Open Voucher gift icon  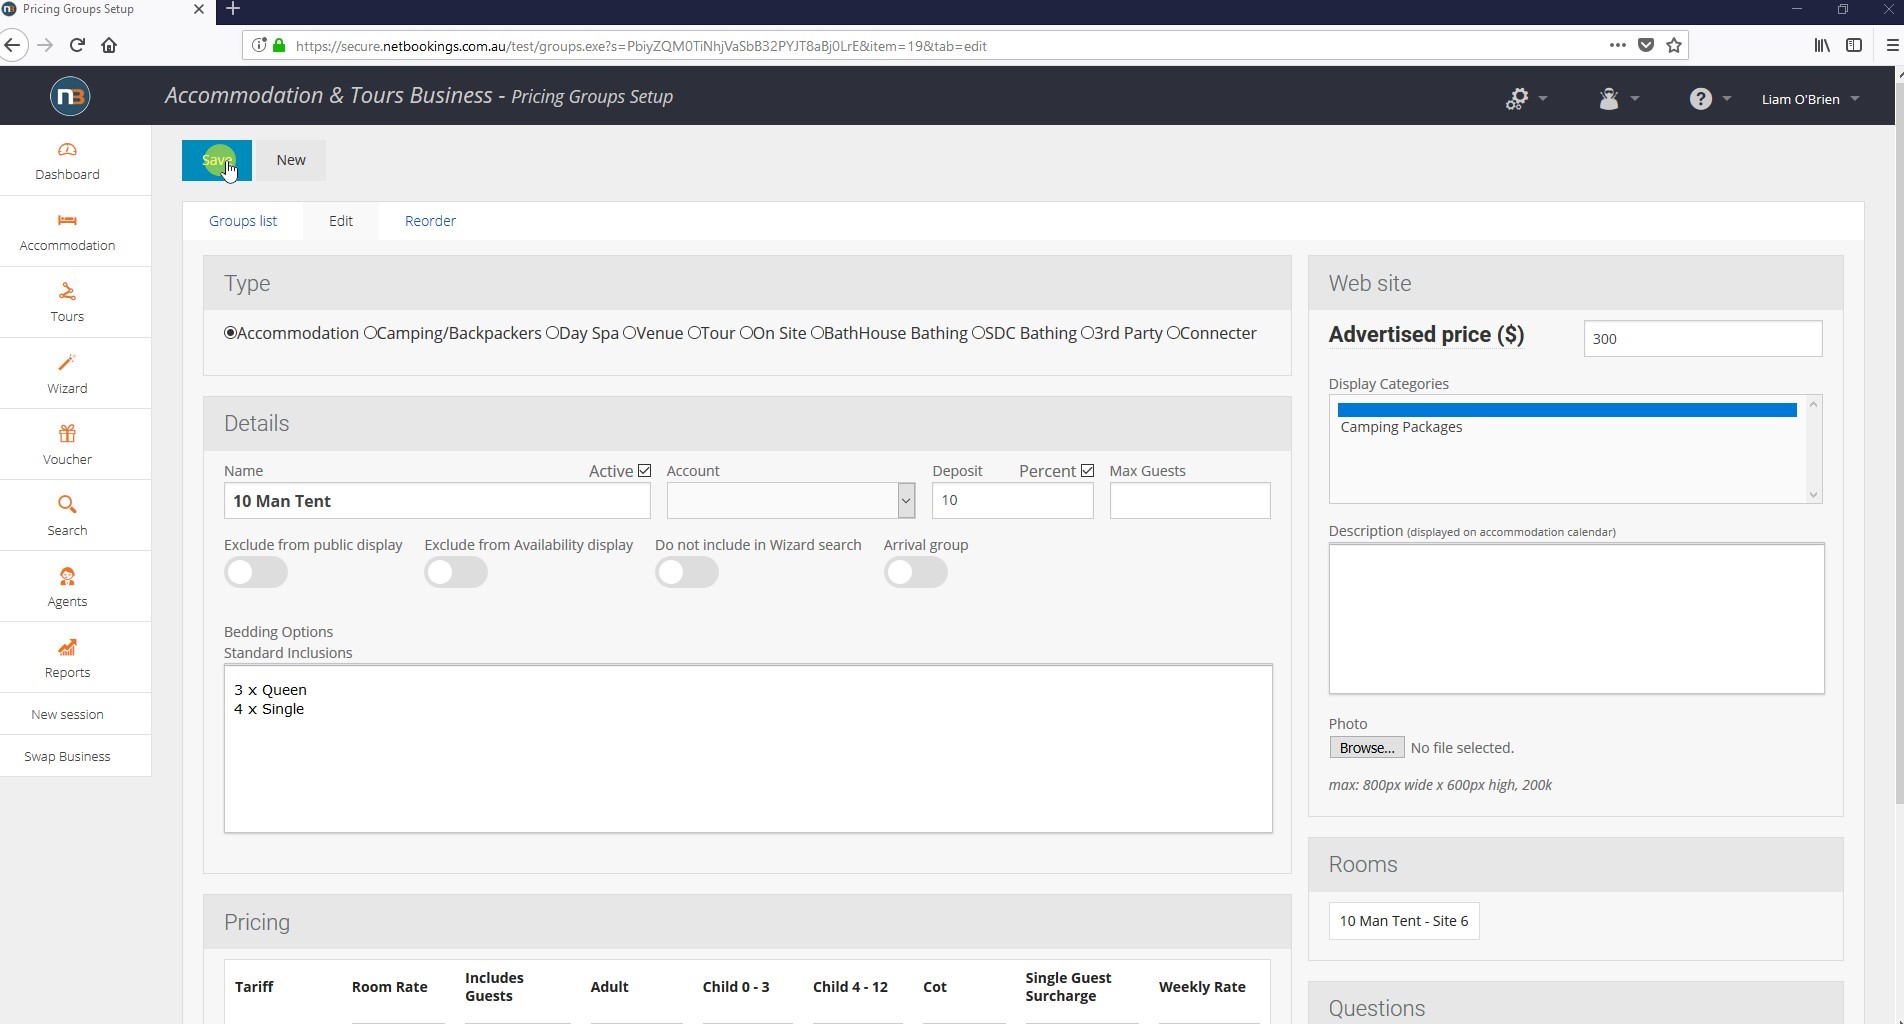tap(67, 433)
